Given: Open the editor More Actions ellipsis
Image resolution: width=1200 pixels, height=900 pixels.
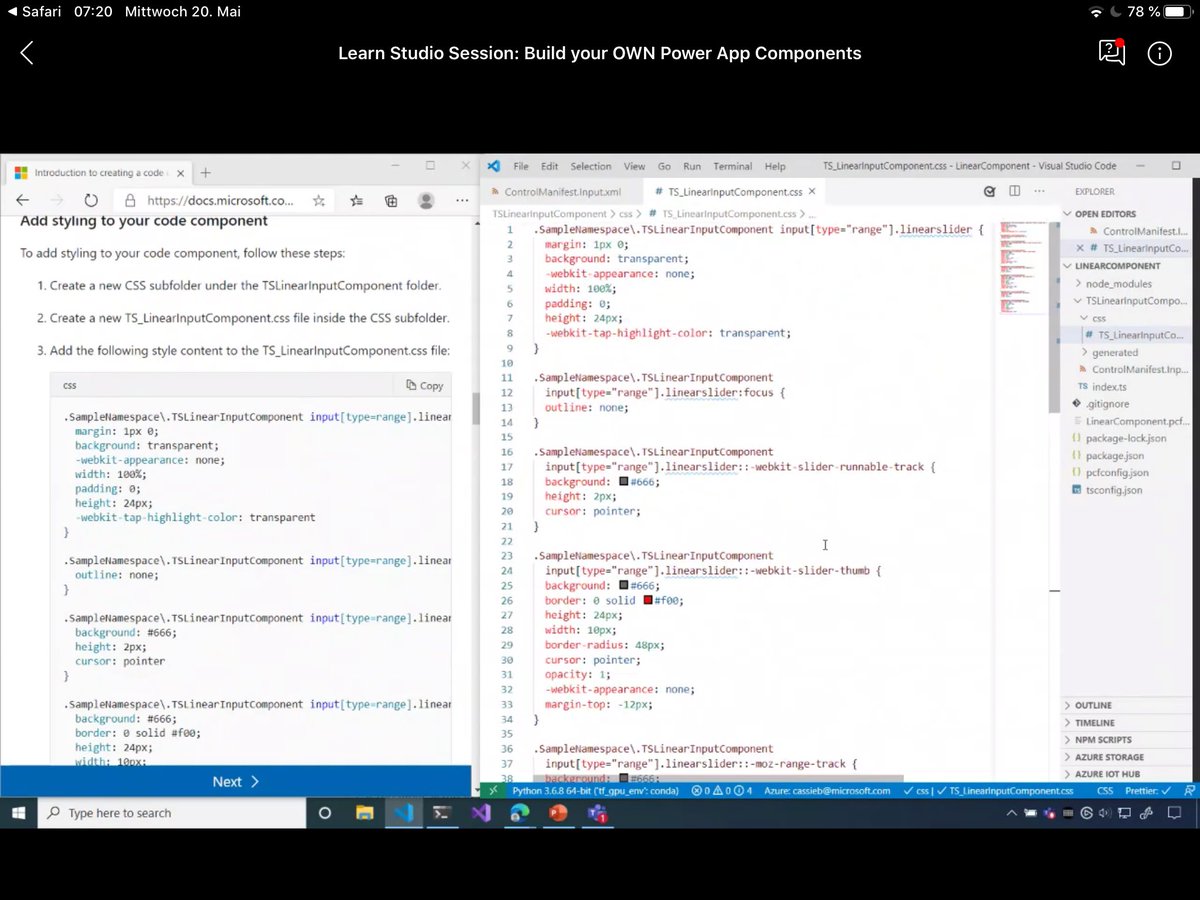Looking at the screenshot, I should tap(1040, 191).
